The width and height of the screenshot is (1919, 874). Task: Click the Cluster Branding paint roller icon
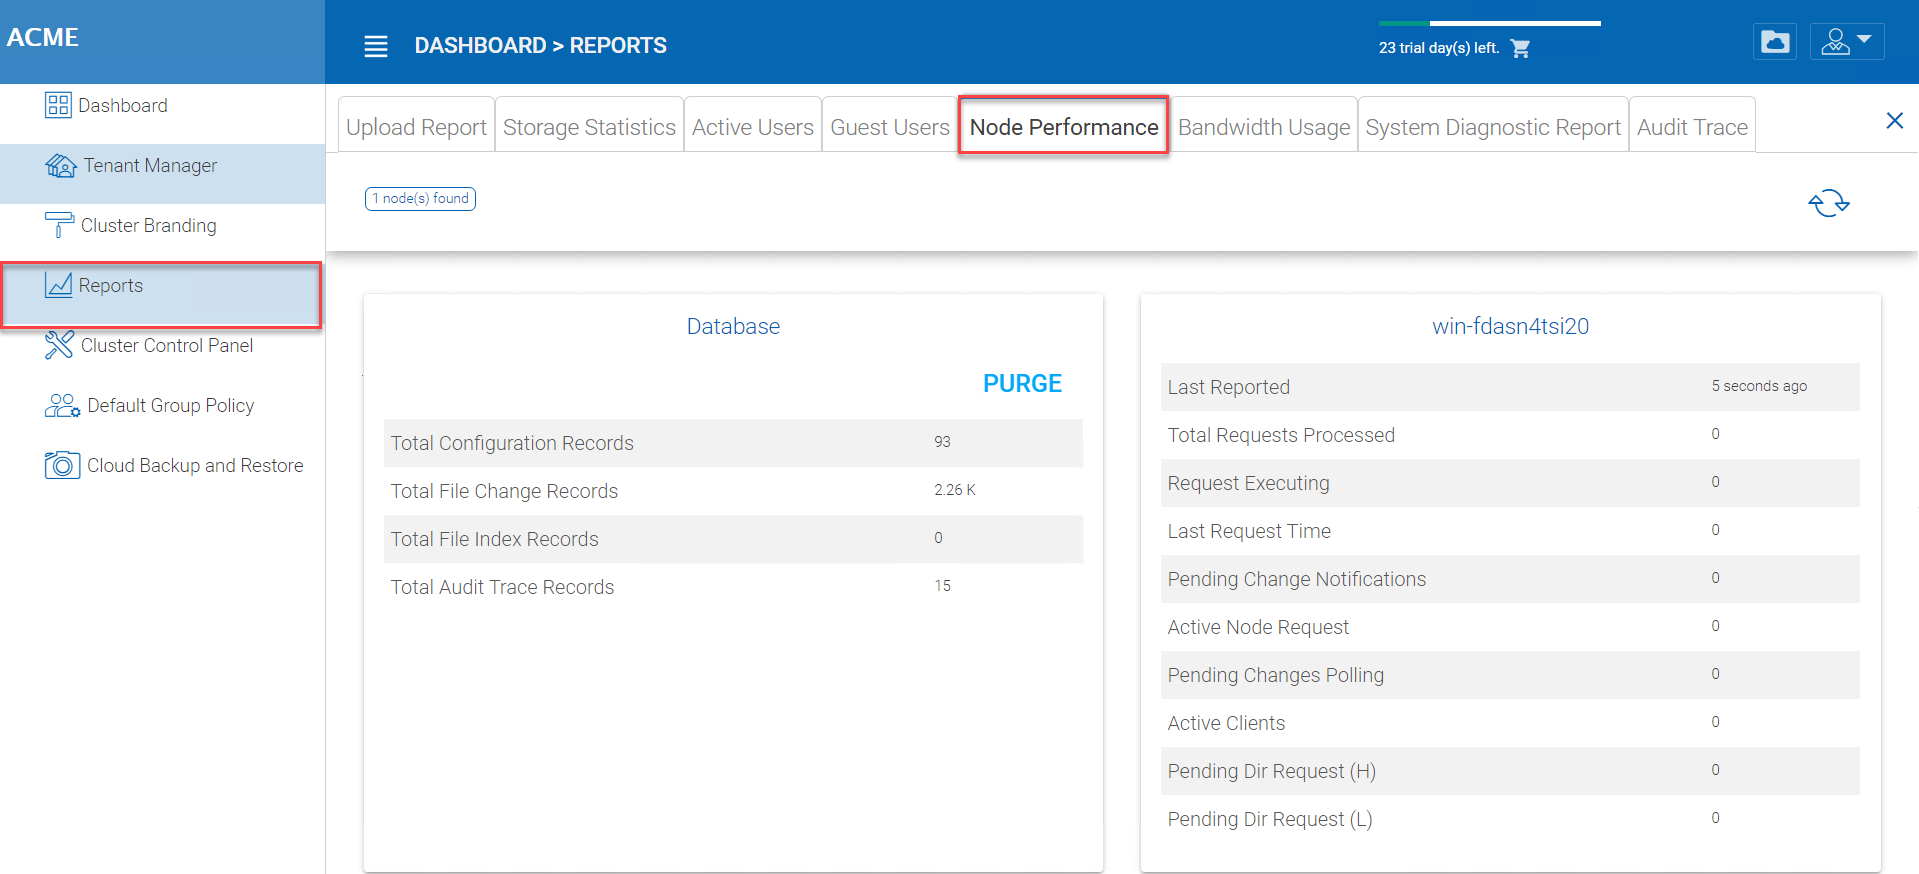(59, 225)
